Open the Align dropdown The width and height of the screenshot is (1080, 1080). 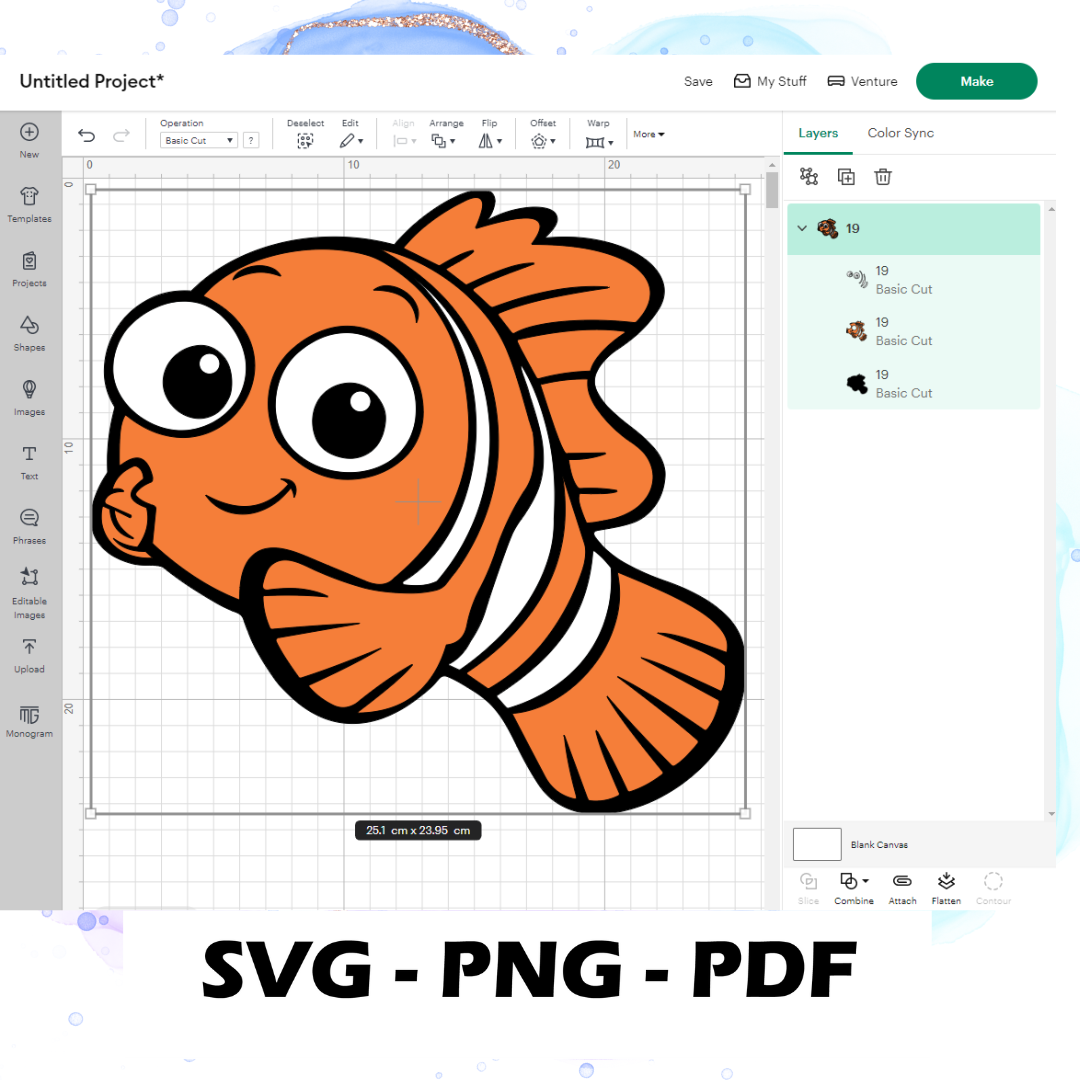[404, 141]
